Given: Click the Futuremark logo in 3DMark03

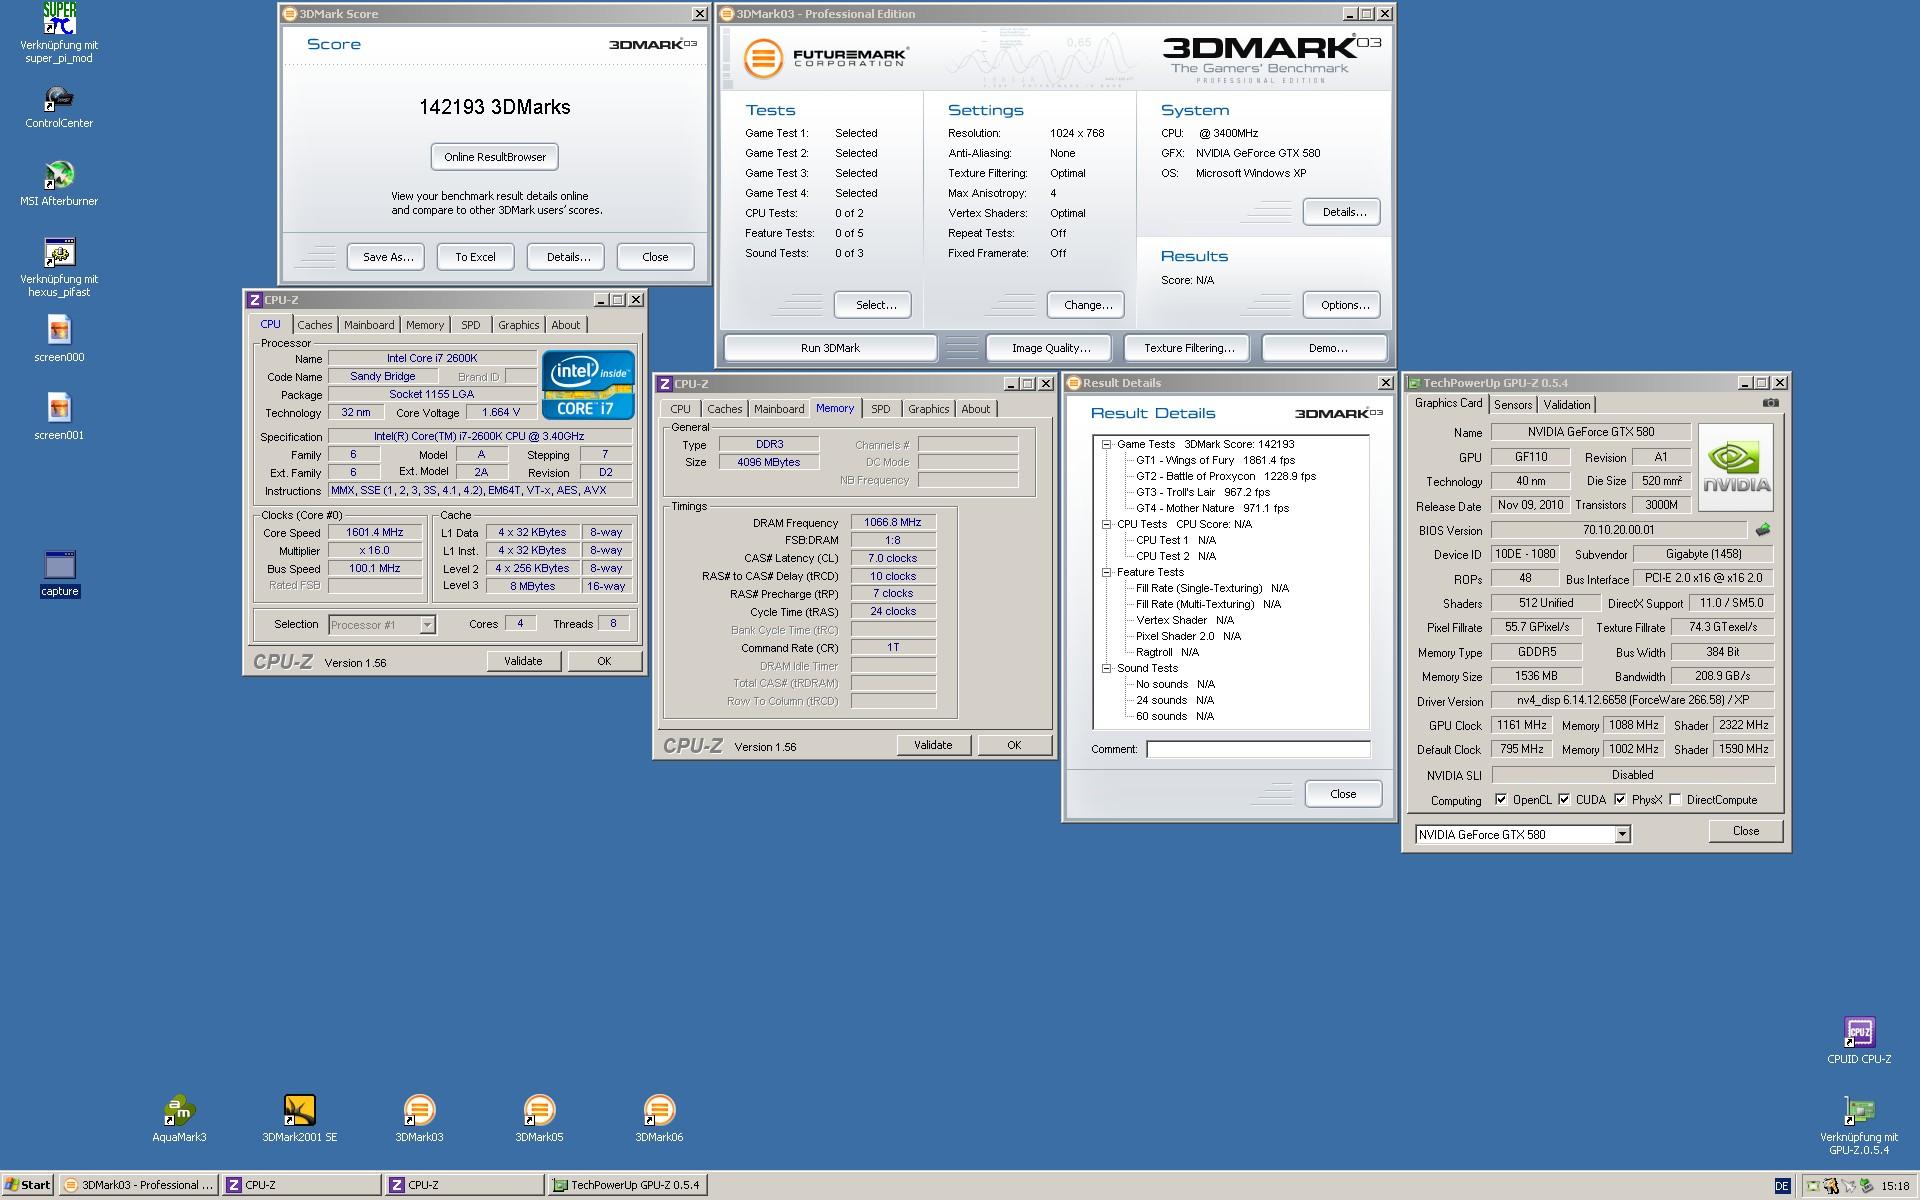Looking at the screenshot, I should (826, 57).
